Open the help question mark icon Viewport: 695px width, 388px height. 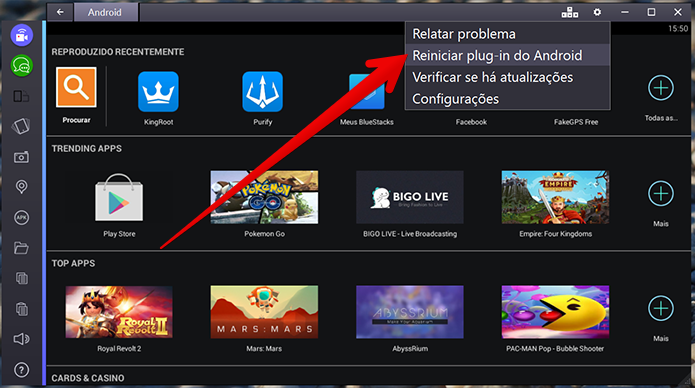pos(21,370)
